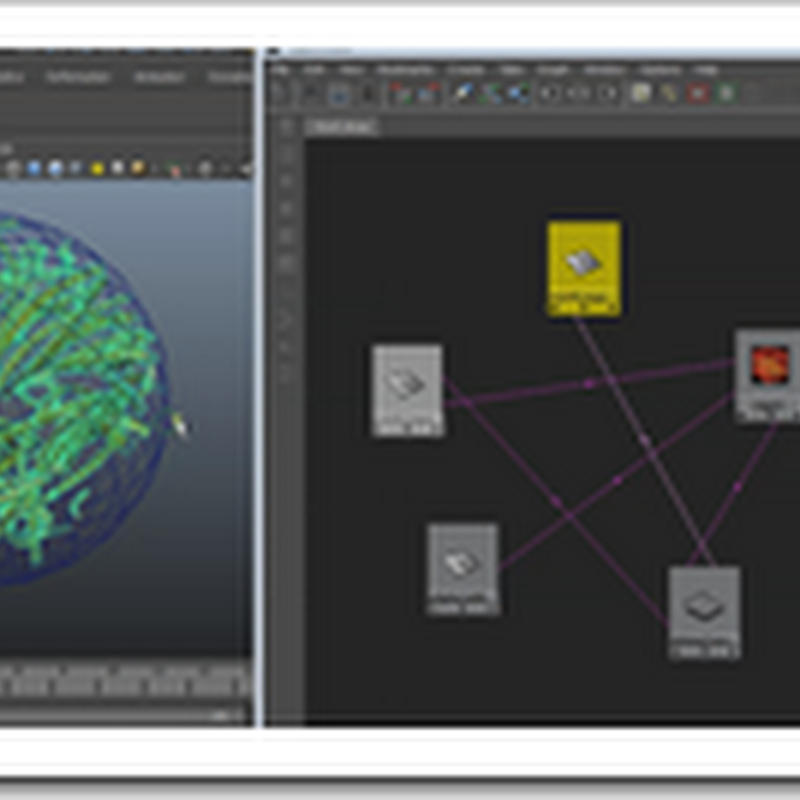Image resolution: width=800 pixels, height=800 pixels.
Task: Select the Work Area tab
Action: click(342, 127)
